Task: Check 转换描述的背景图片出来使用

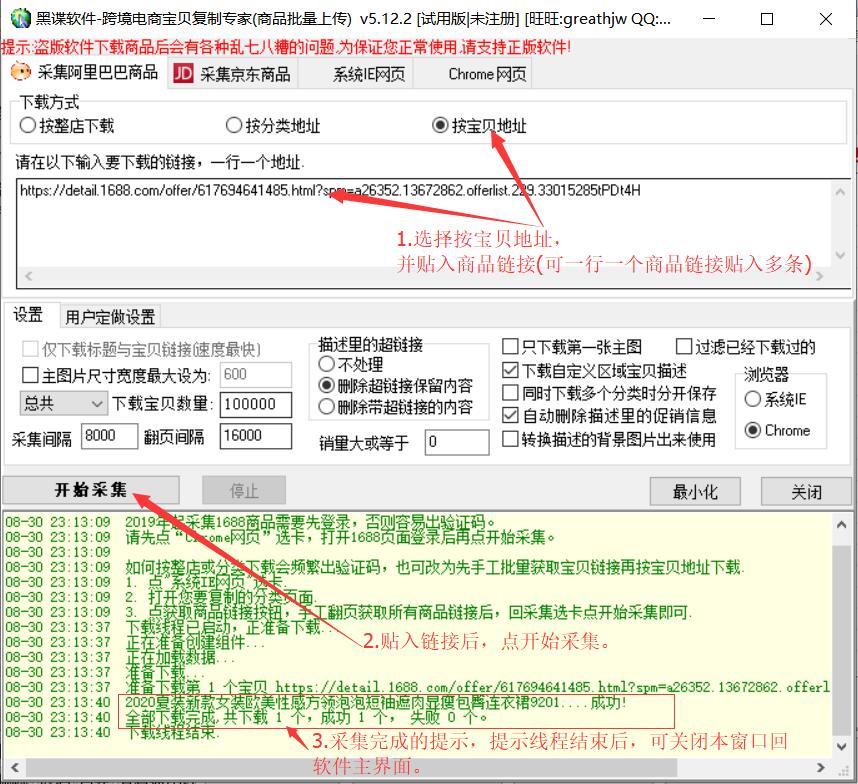Action: [609, 439]
